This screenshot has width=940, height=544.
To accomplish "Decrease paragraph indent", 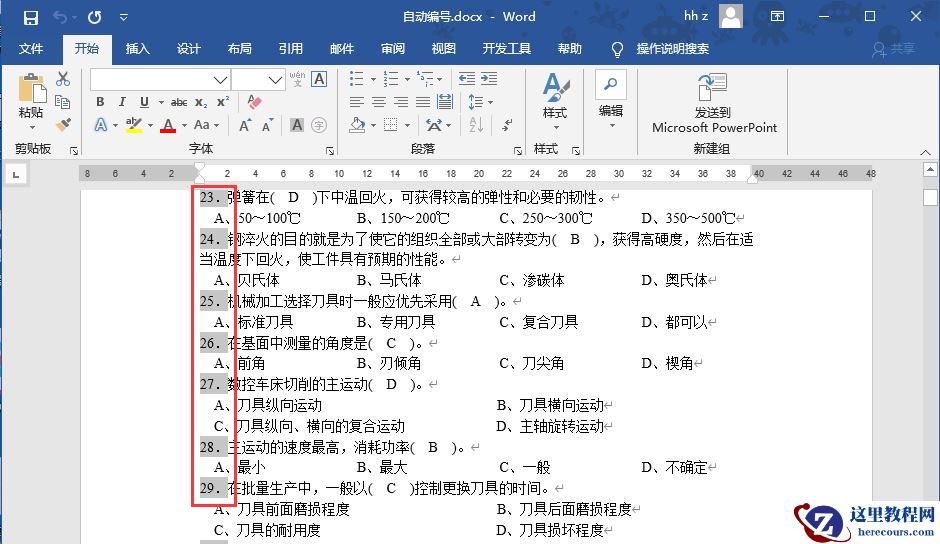I will [466, 79].
